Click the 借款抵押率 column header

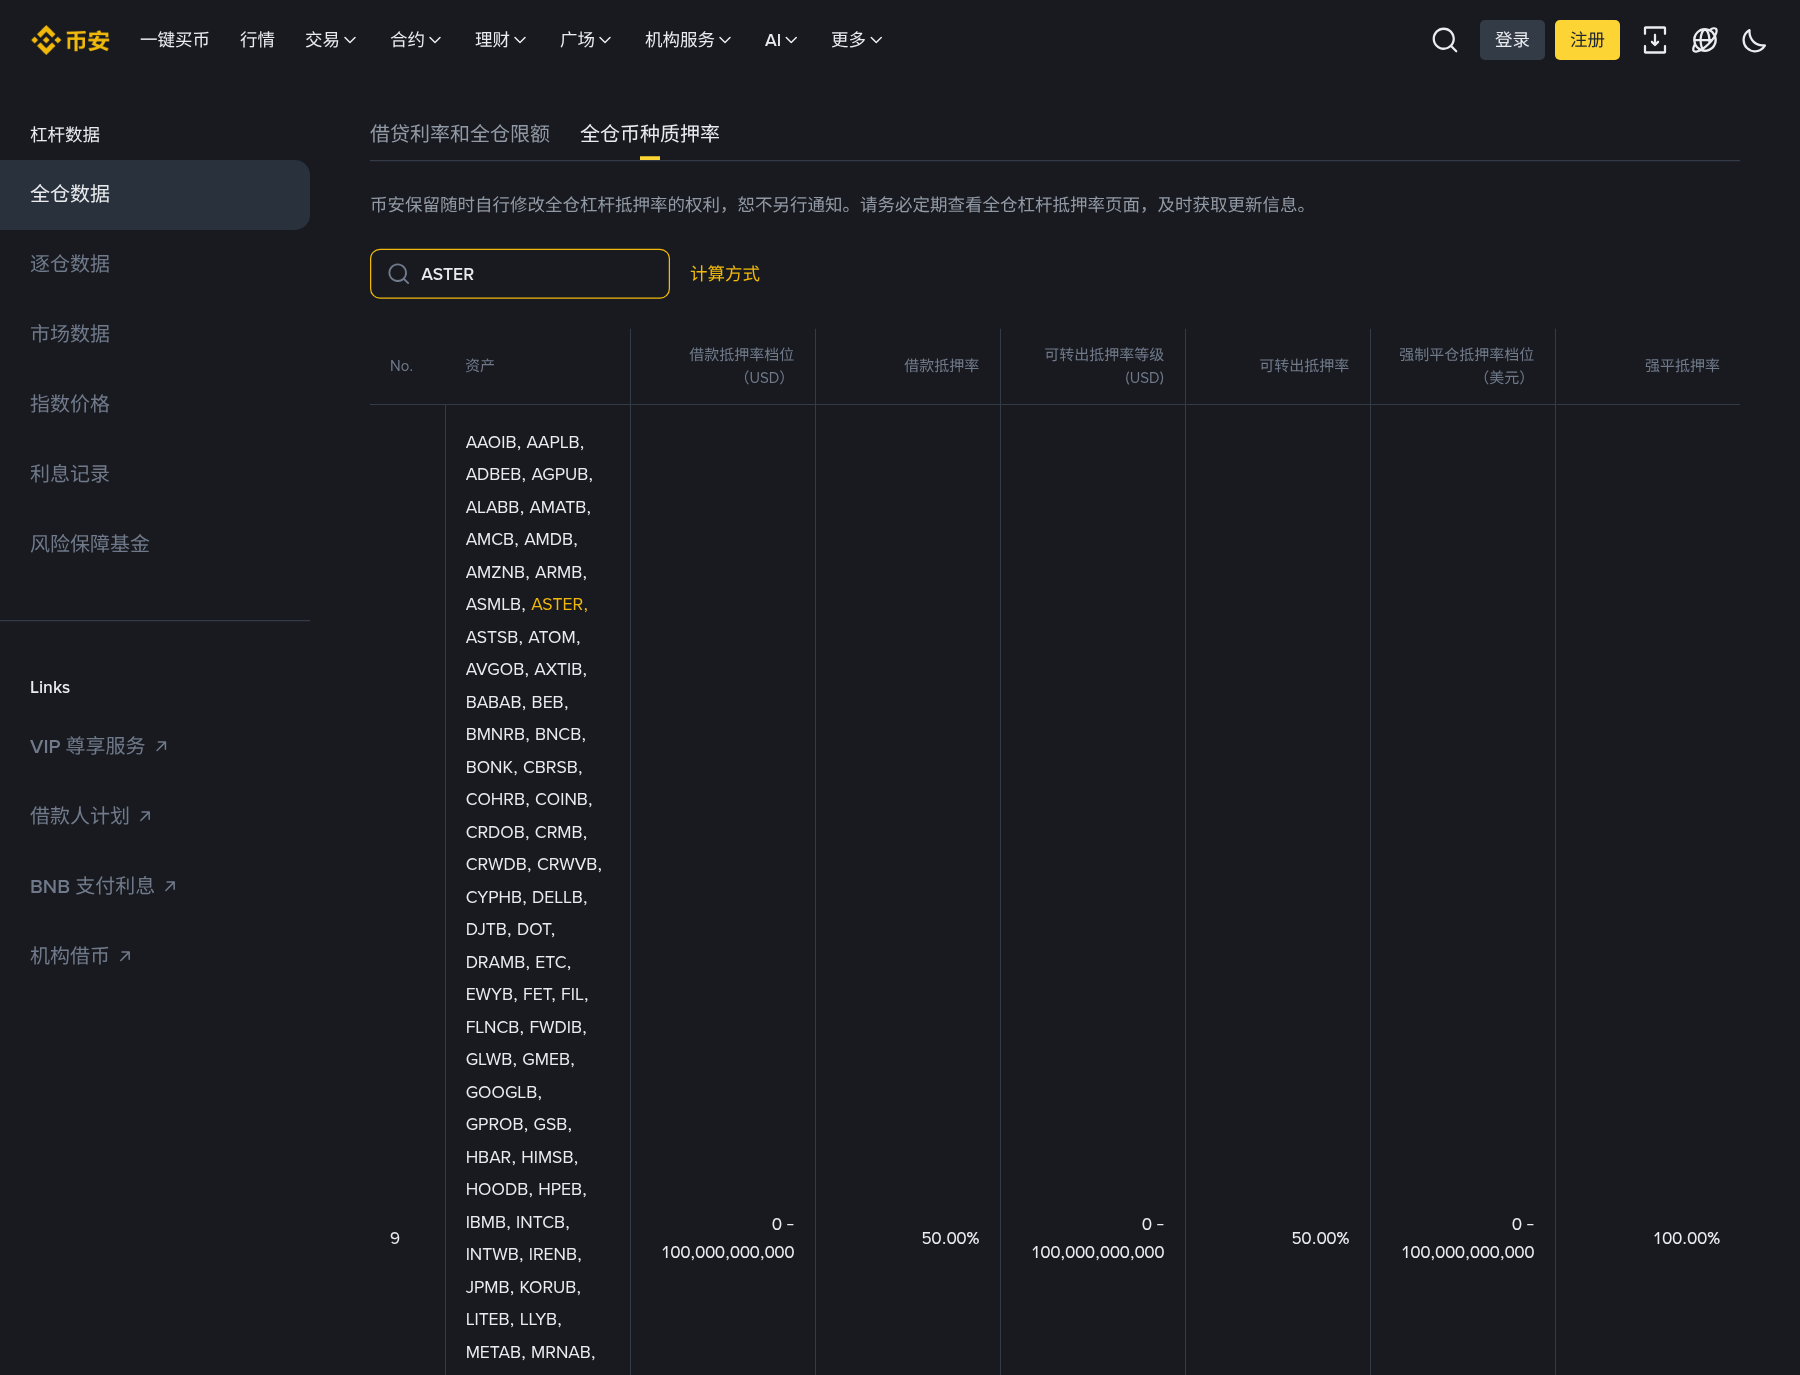pyautogui.click(x=941, y=366)
